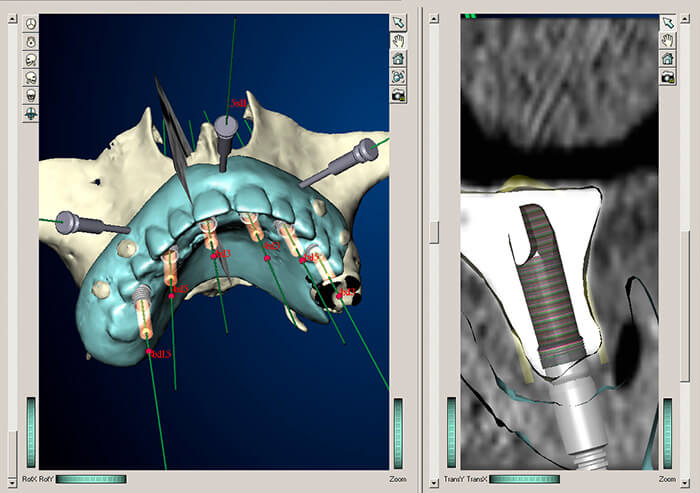Click the Zoom slider right of the 3D view
The height and width of the screenshot is (493, 700).
398,432
